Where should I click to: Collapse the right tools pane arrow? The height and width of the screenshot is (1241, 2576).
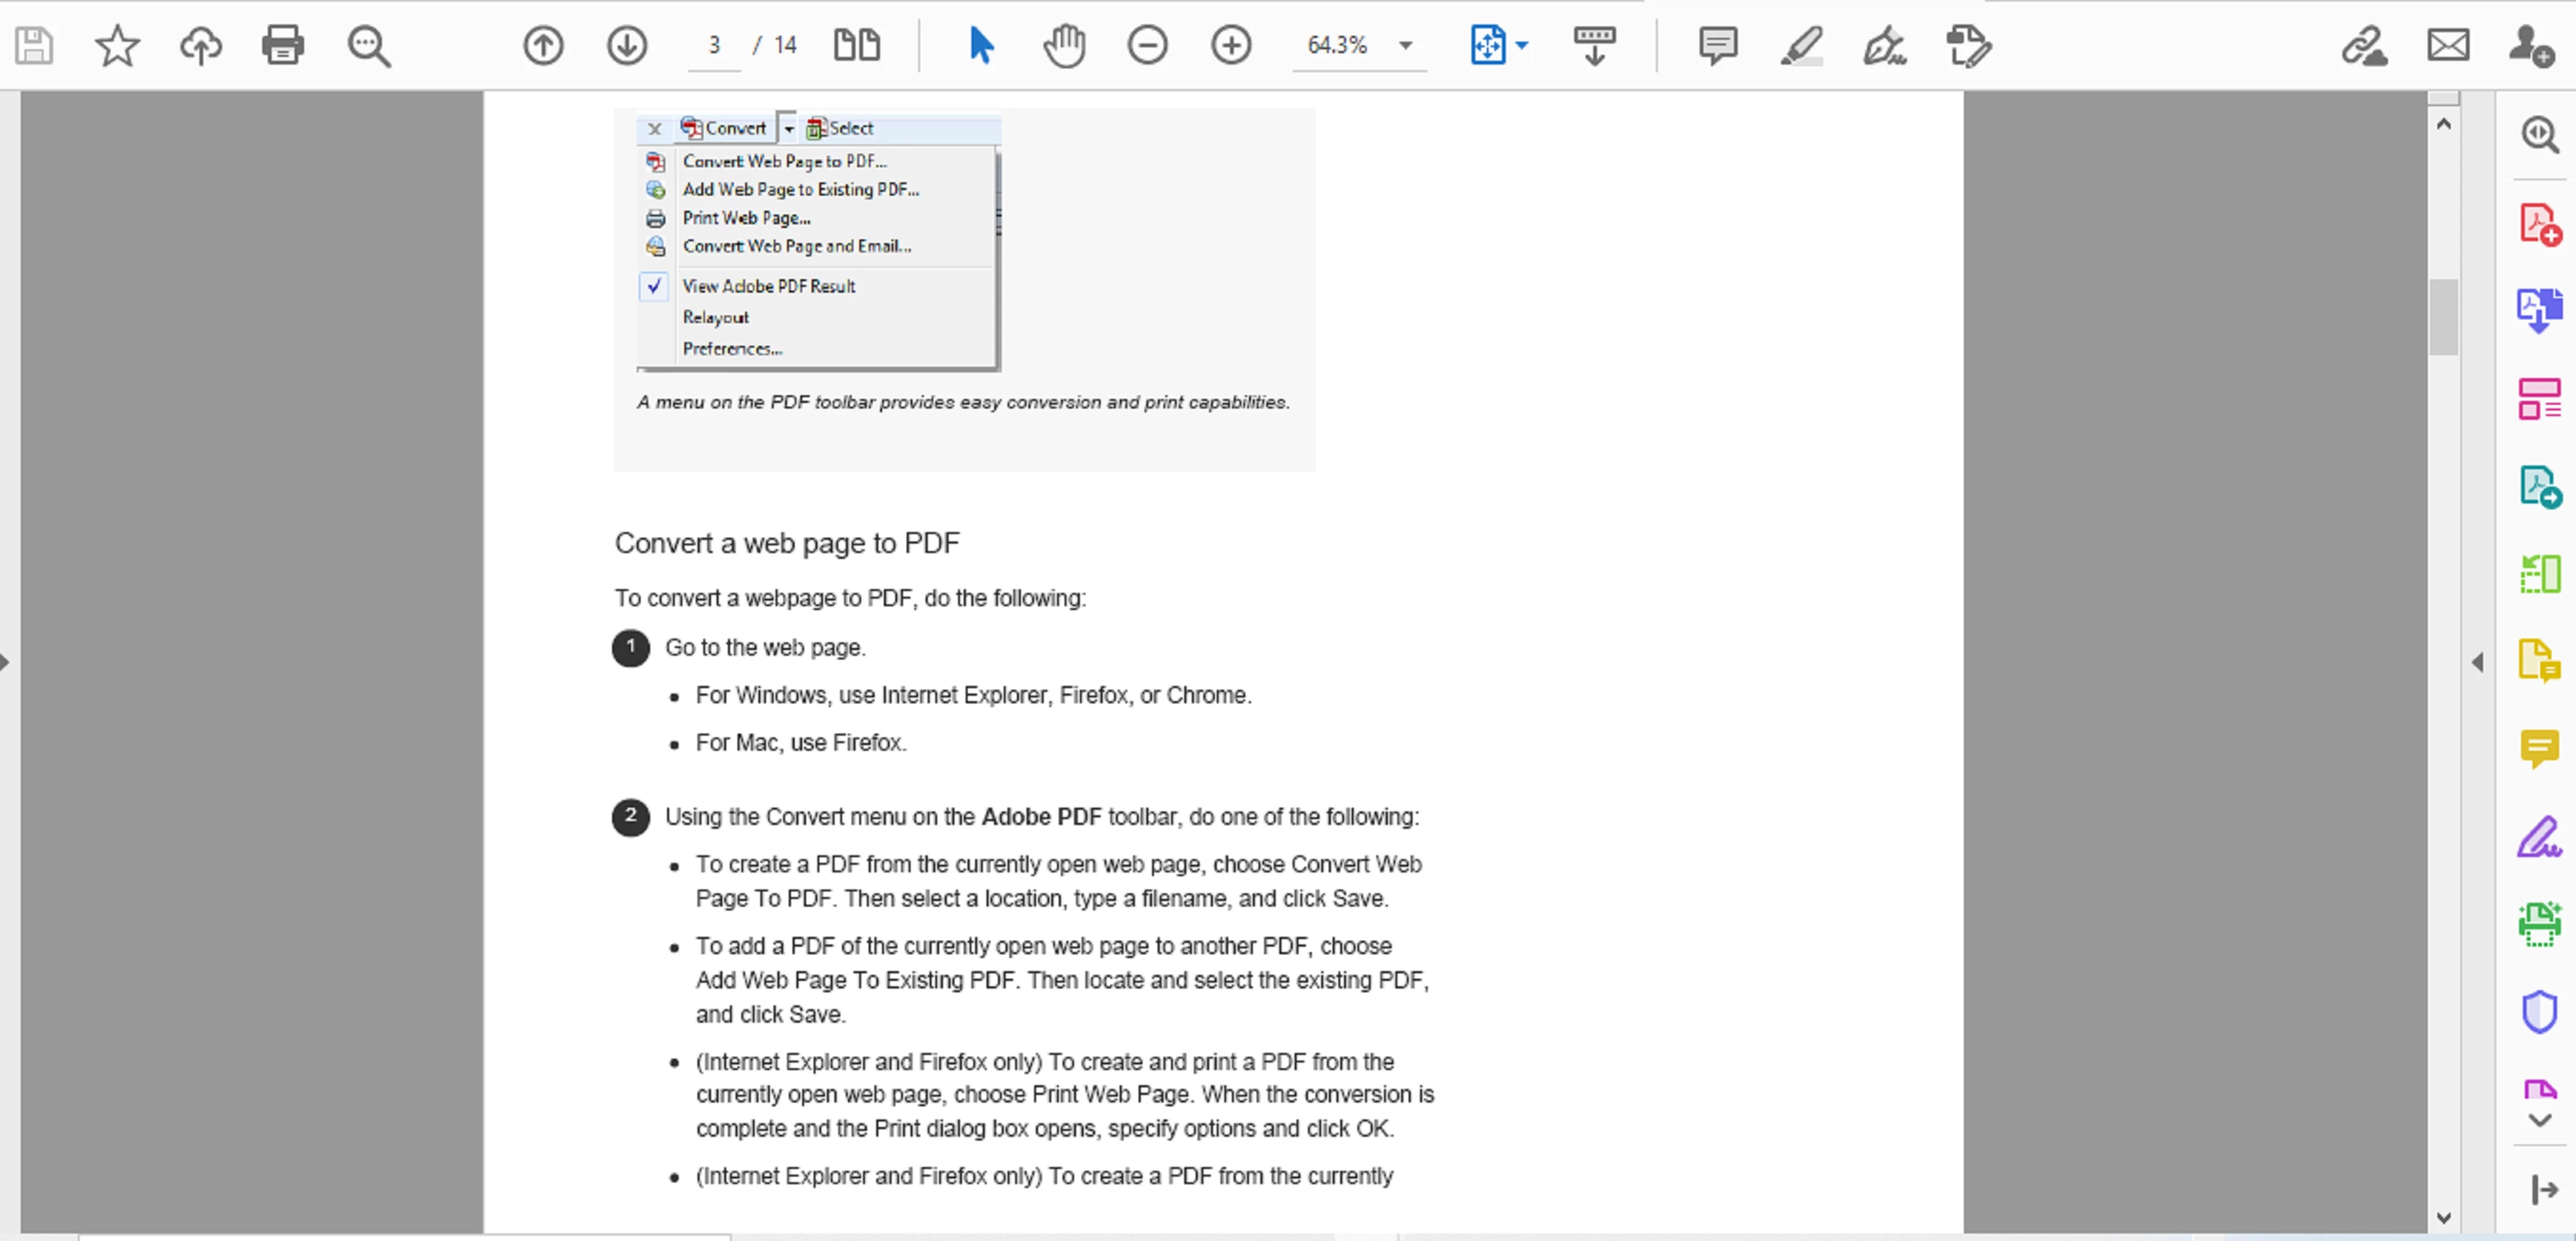[2477, 662]
